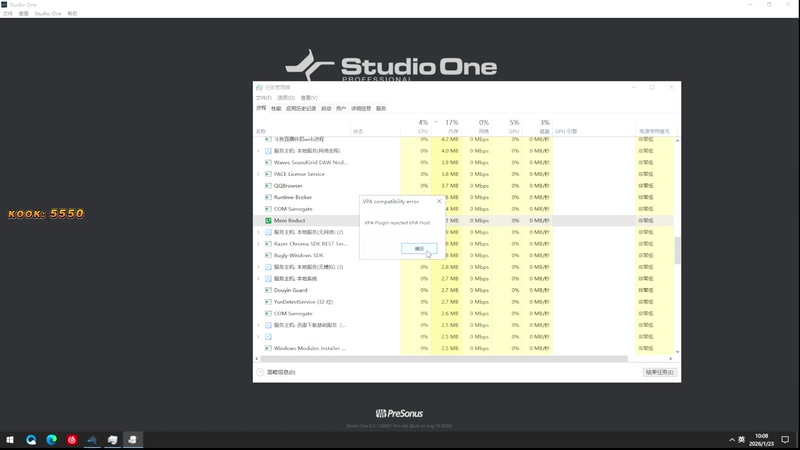Open the Users tab (用户)
This screenshot has width=800, height=450.
(x=341, y=109)
